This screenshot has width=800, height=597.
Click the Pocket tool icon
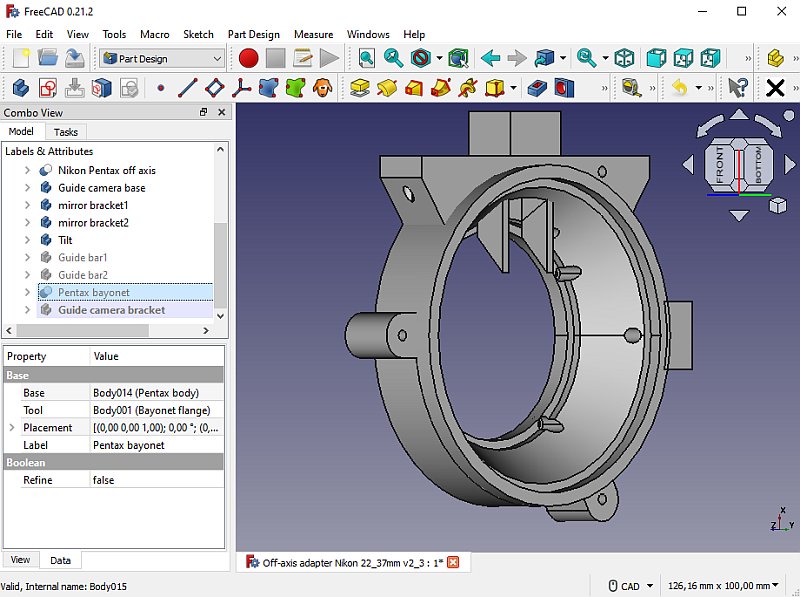coord(537,88)
